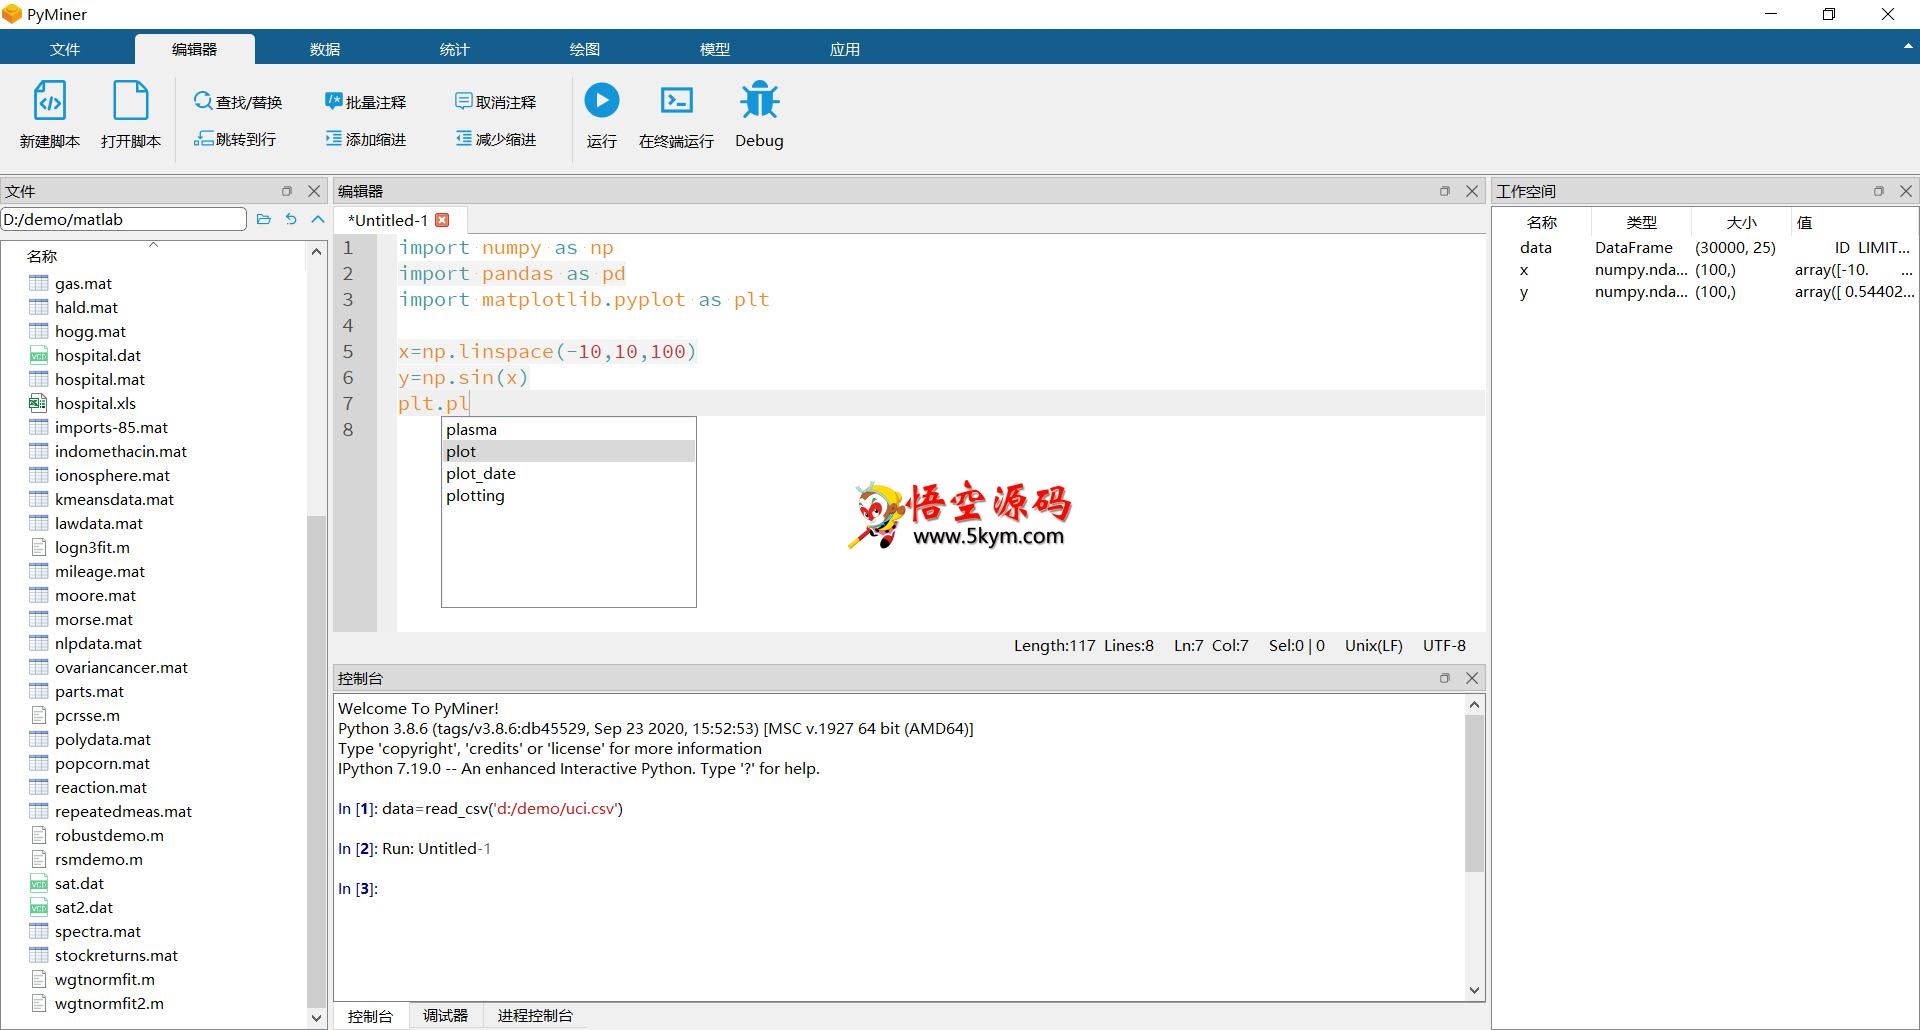Click the console scroll-down arrow
The width and height of the screenshot is (1920, 1030).
tap(1474, 990)
